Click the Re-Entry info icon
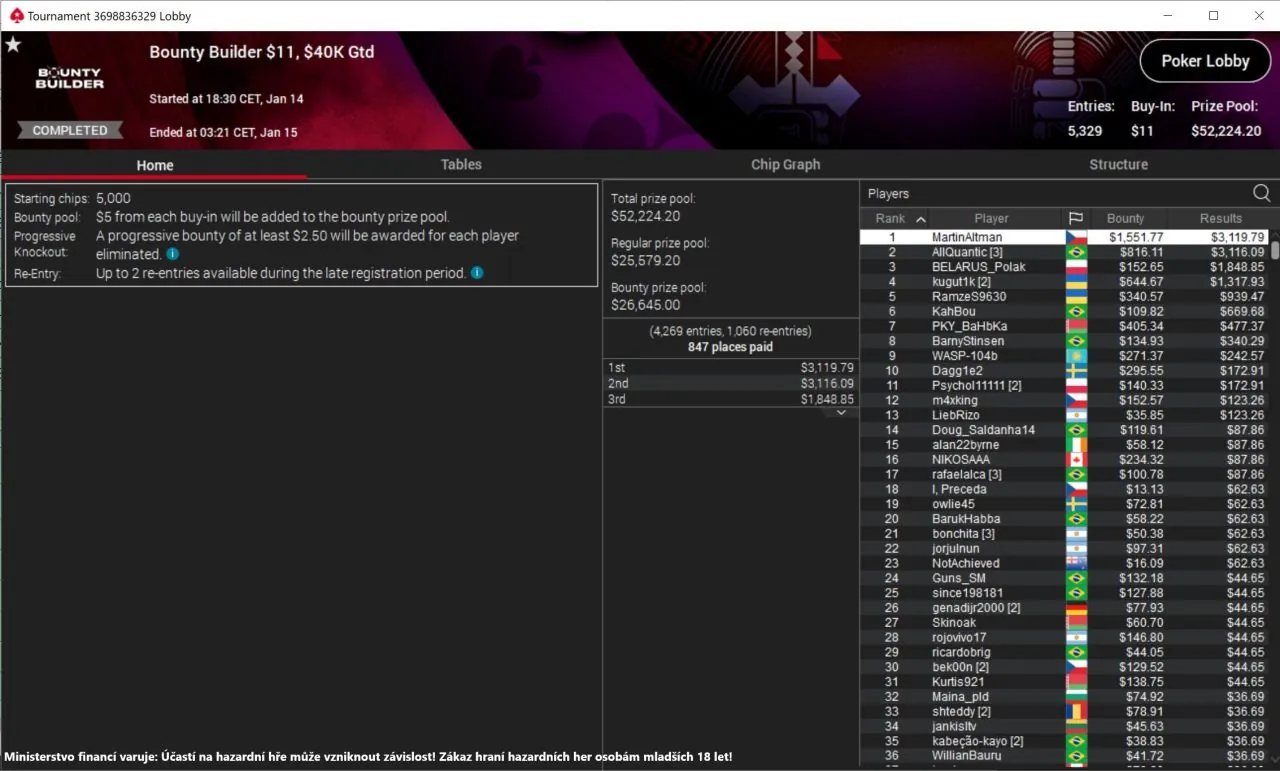1280x771 pixels. (477, 273)
